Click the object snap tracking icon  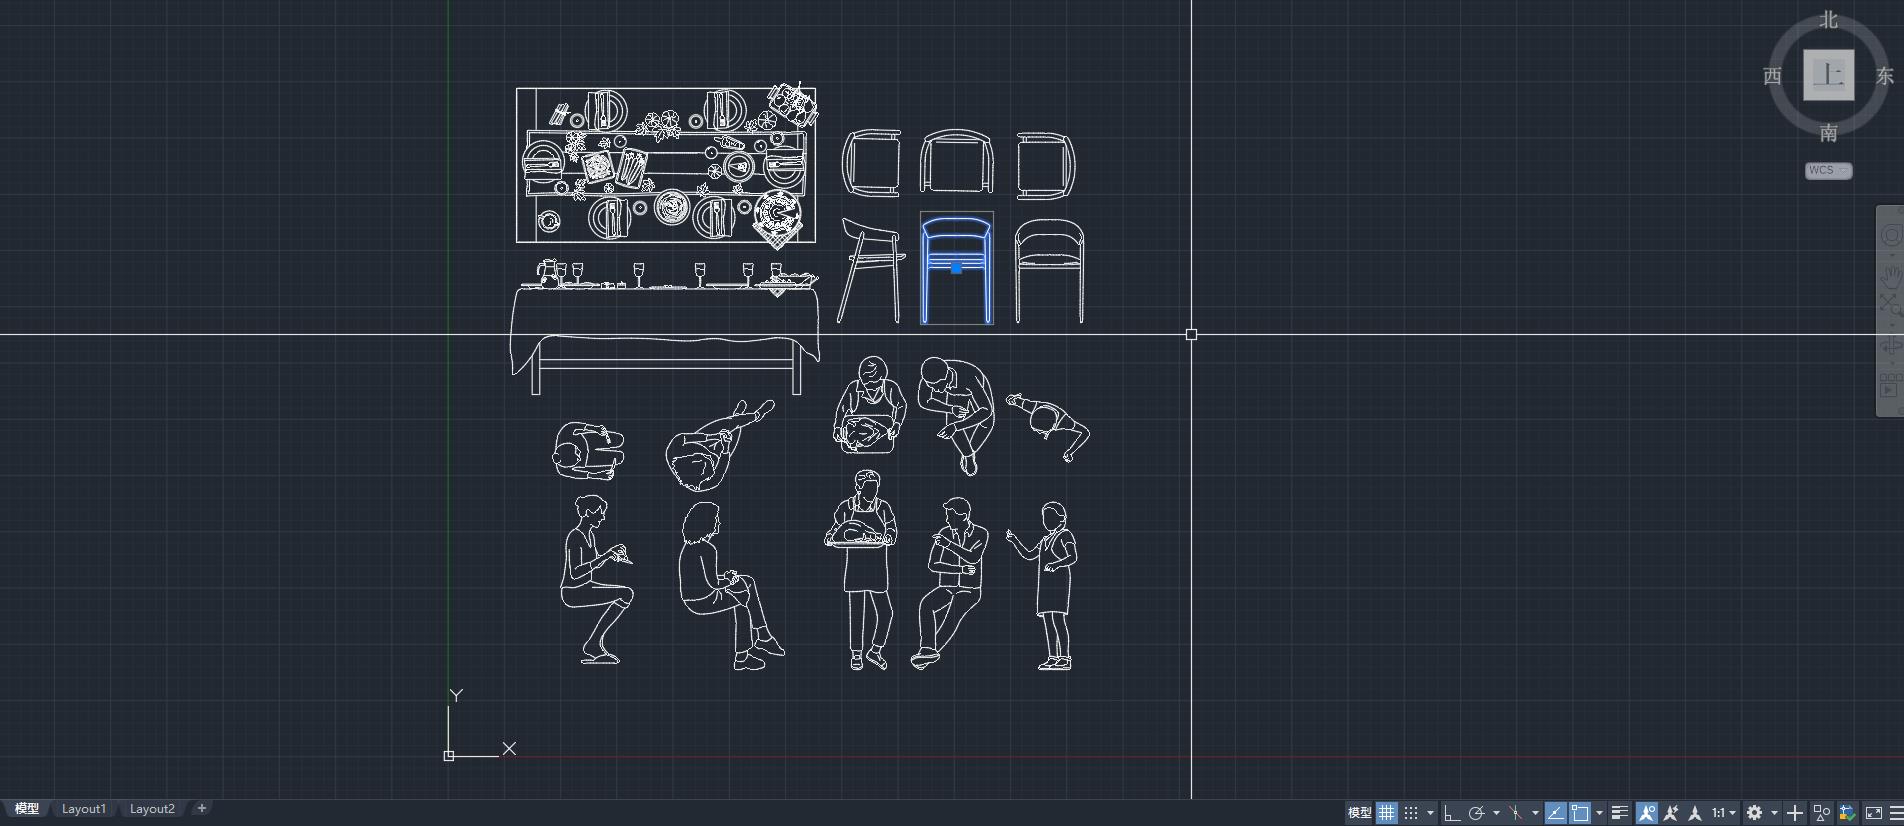pyautogui.click(x=1556, y=813)
